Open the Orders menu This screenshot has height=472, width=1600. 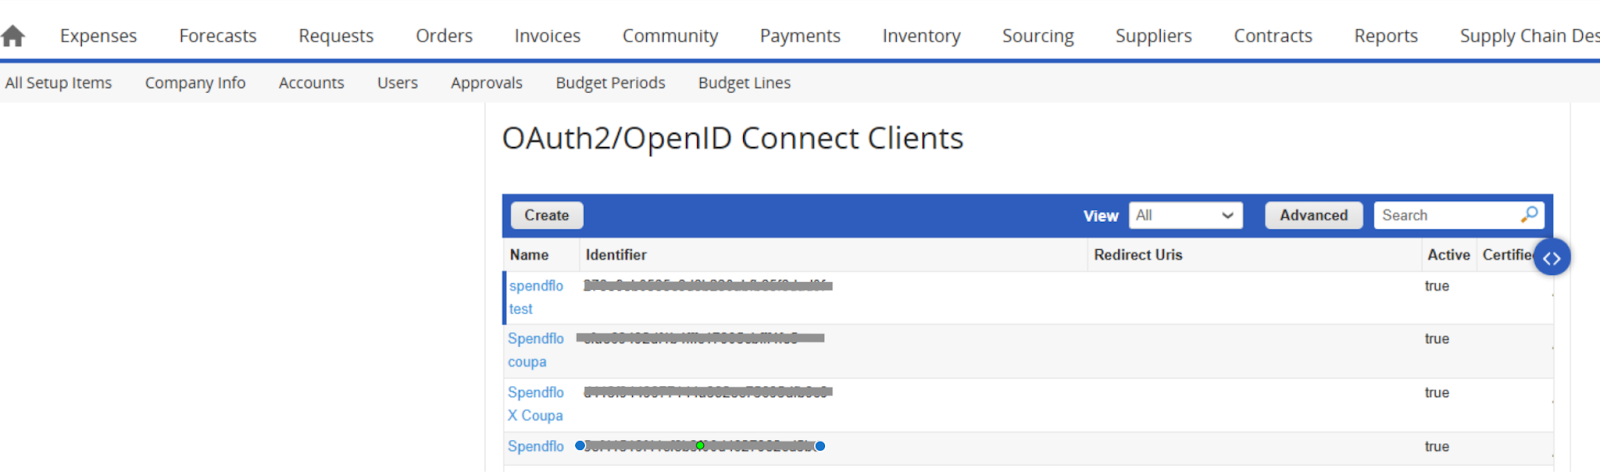(x=444, y=36)
